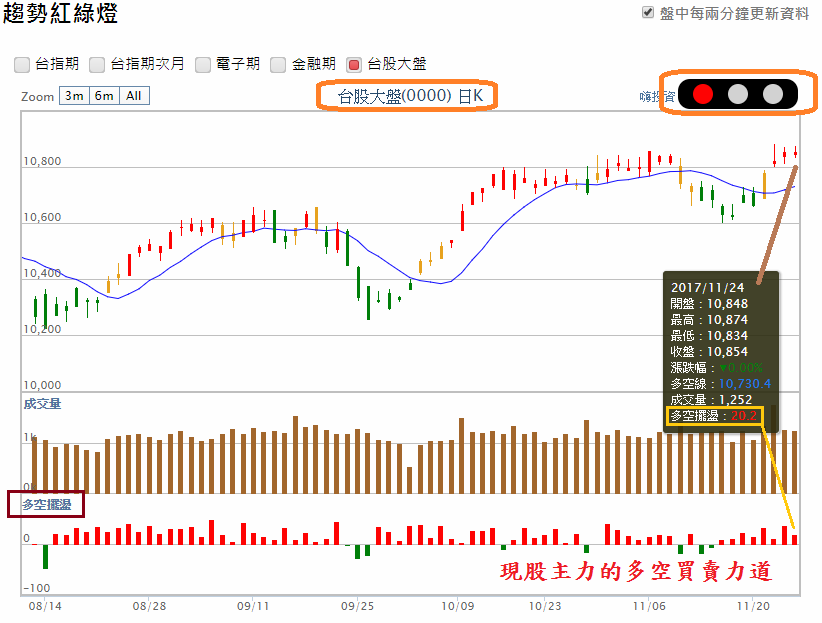The height and width of the screenshot is (623, 822).
Task: Toggle the 盤中每兩分鐘更新資料 checkbox
Action: [x=648, y=13]
